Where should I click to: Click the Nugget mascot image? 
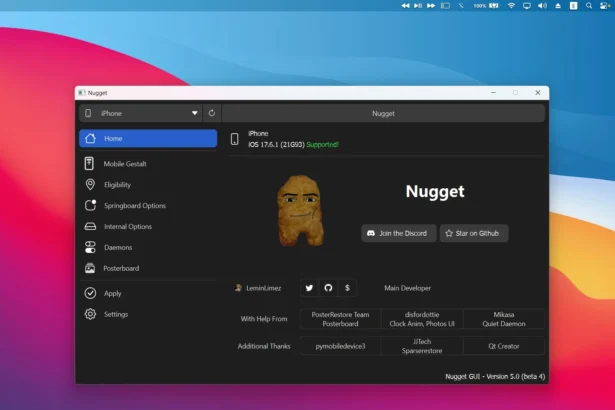tap(300, 211)
